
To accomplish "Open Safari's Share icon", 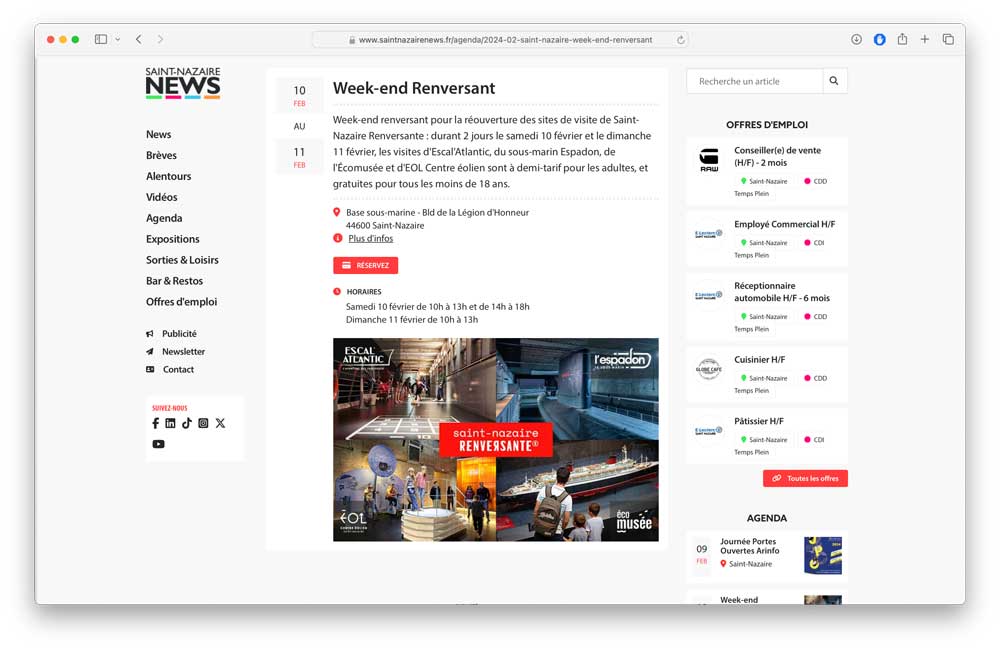I will [902, 39].
